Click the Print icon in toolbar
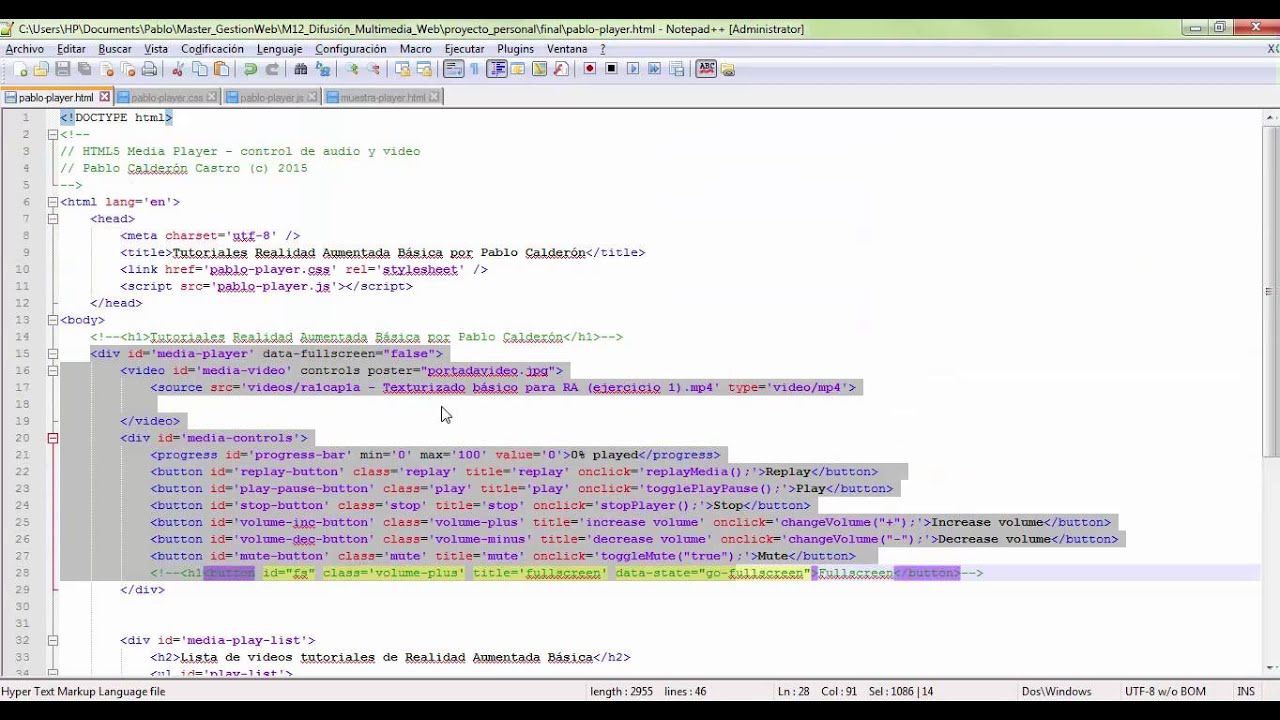The height and width of the screenshot is (720, 1280). coord(149,69)
